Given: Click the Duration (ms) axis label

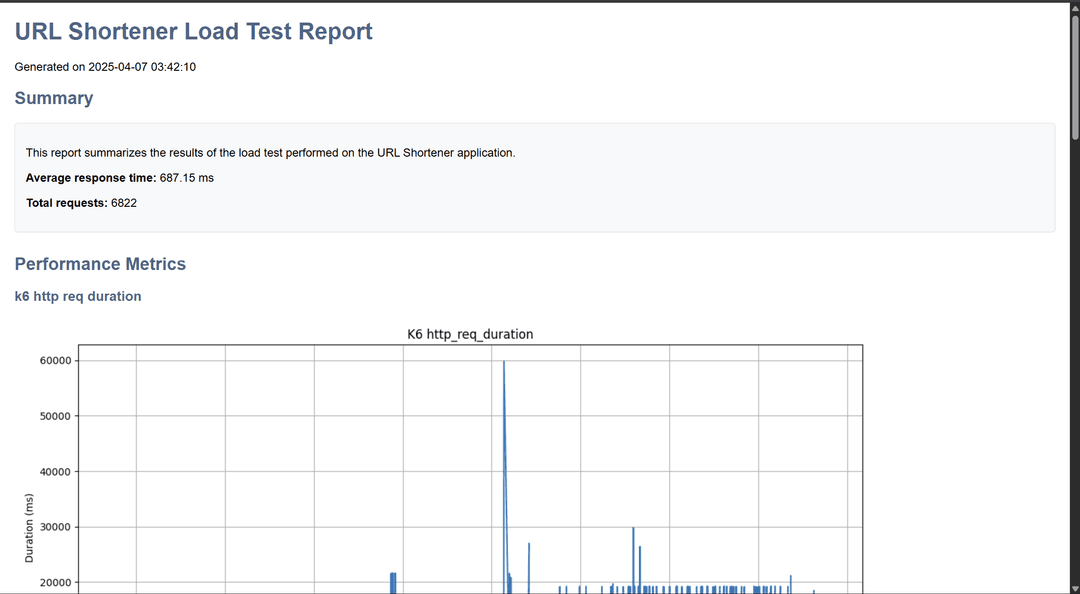Looking at the screenshot, I should (29, 527).
